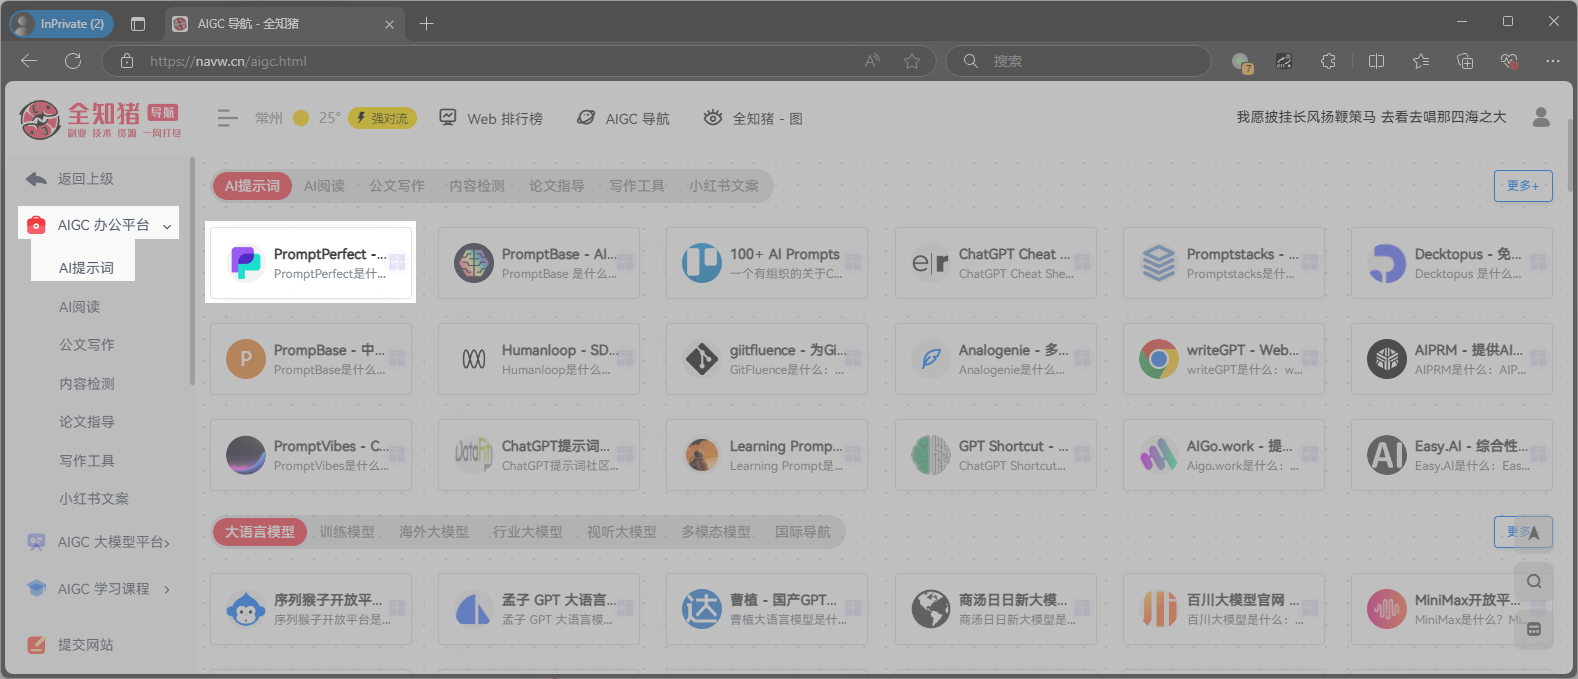
Task: Open the browser settings ellipsis menu
Action: (1552, 61)
